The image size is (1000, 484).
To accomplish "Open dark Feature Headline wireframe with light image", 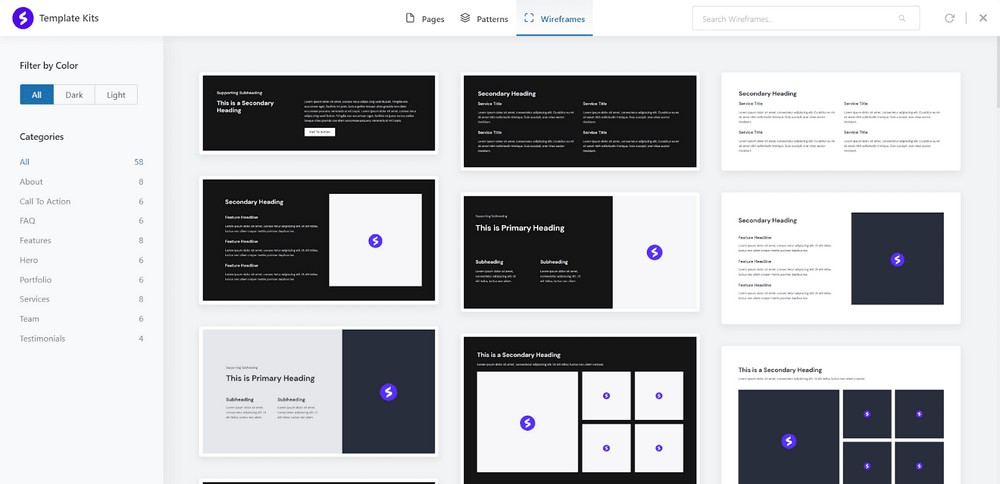I will click(319, 240).
